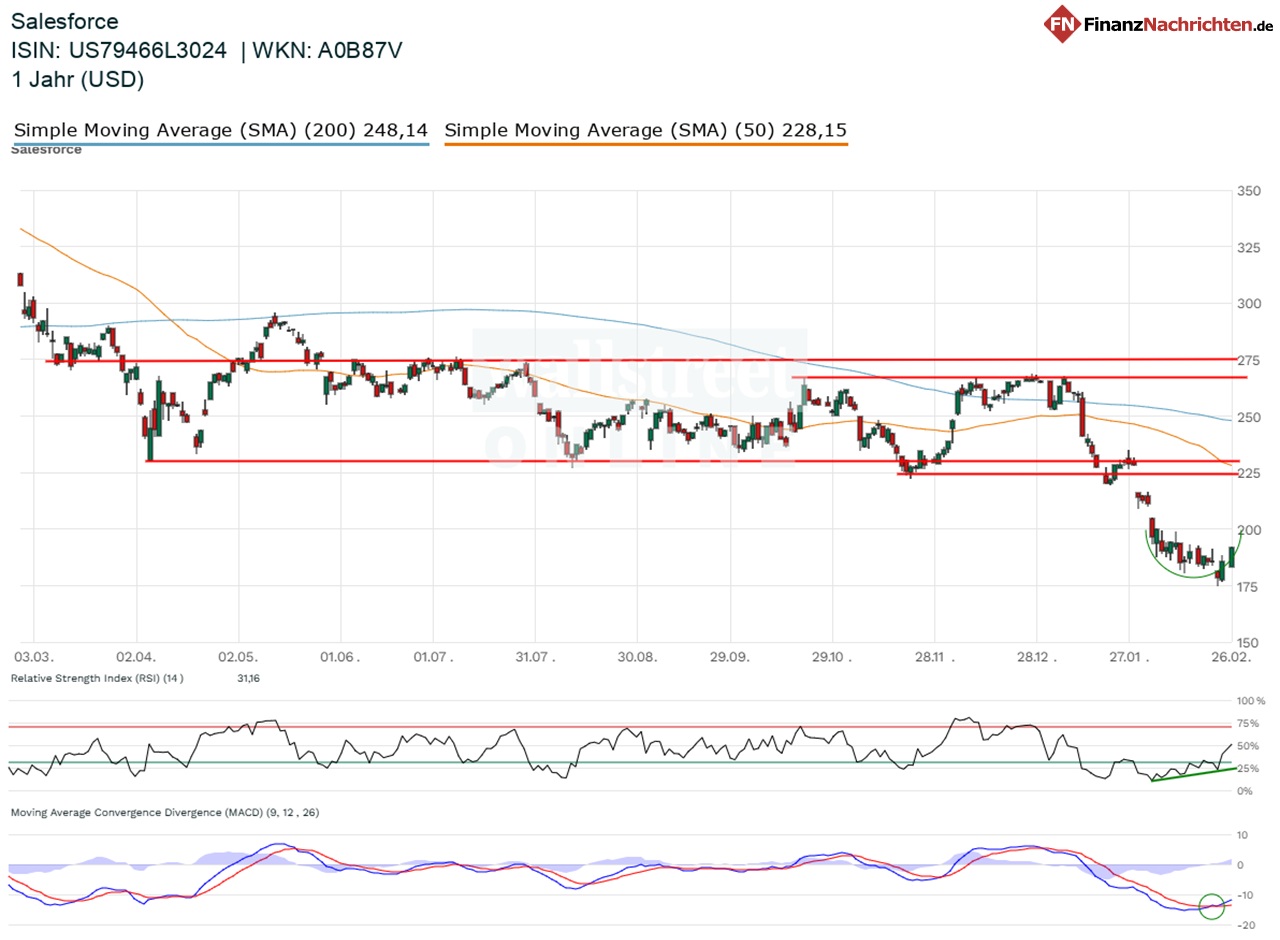
Task: Toggle the SMA (200) indicator visibility
Action: 220,129
